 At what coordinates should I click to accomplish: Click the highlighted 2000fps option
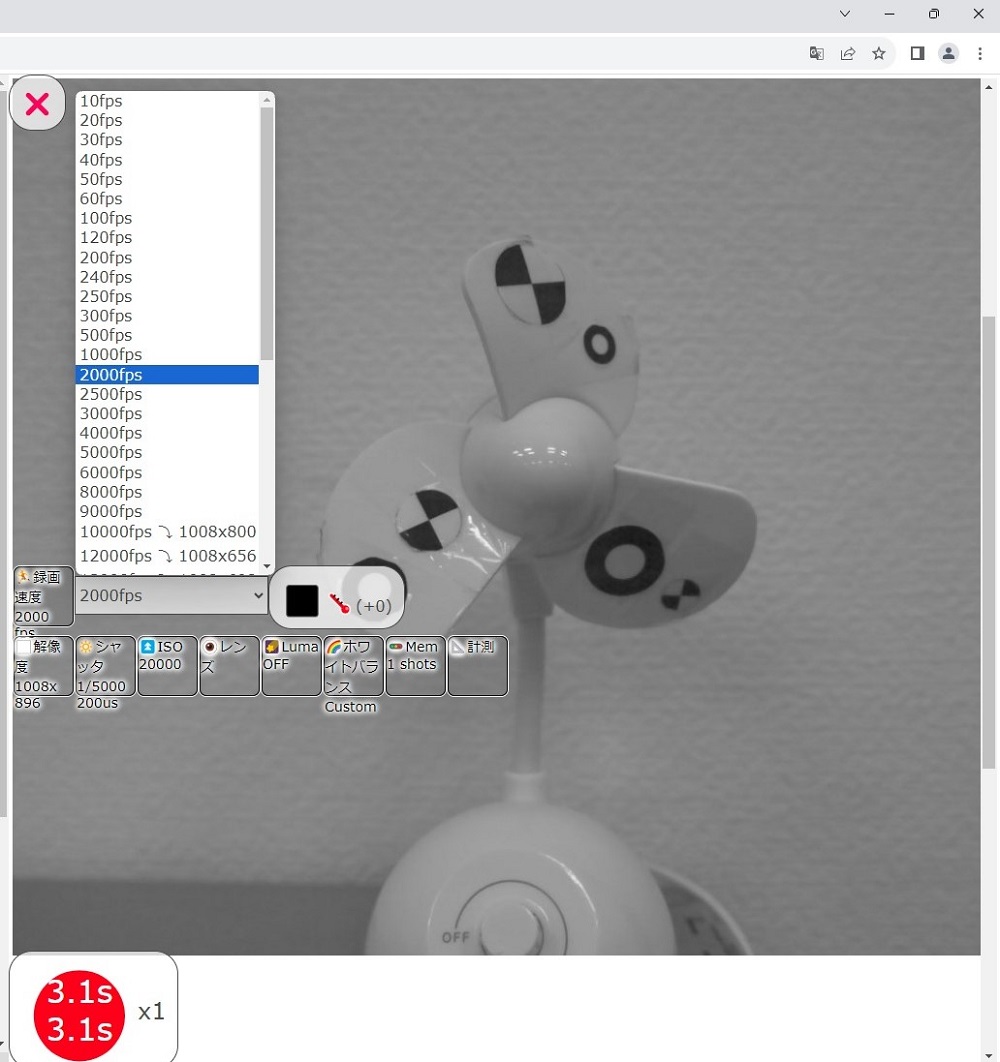click(x=167, y=375)
